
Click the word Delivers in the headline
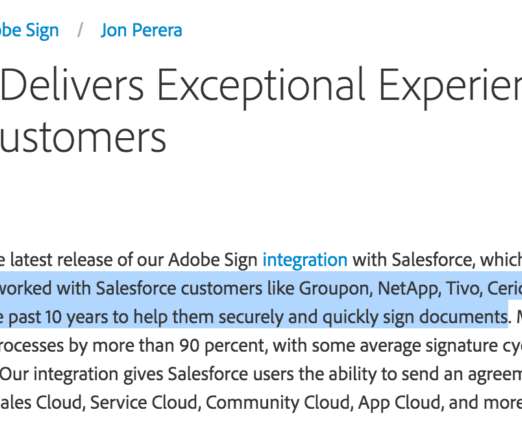(x=73, y=85)
